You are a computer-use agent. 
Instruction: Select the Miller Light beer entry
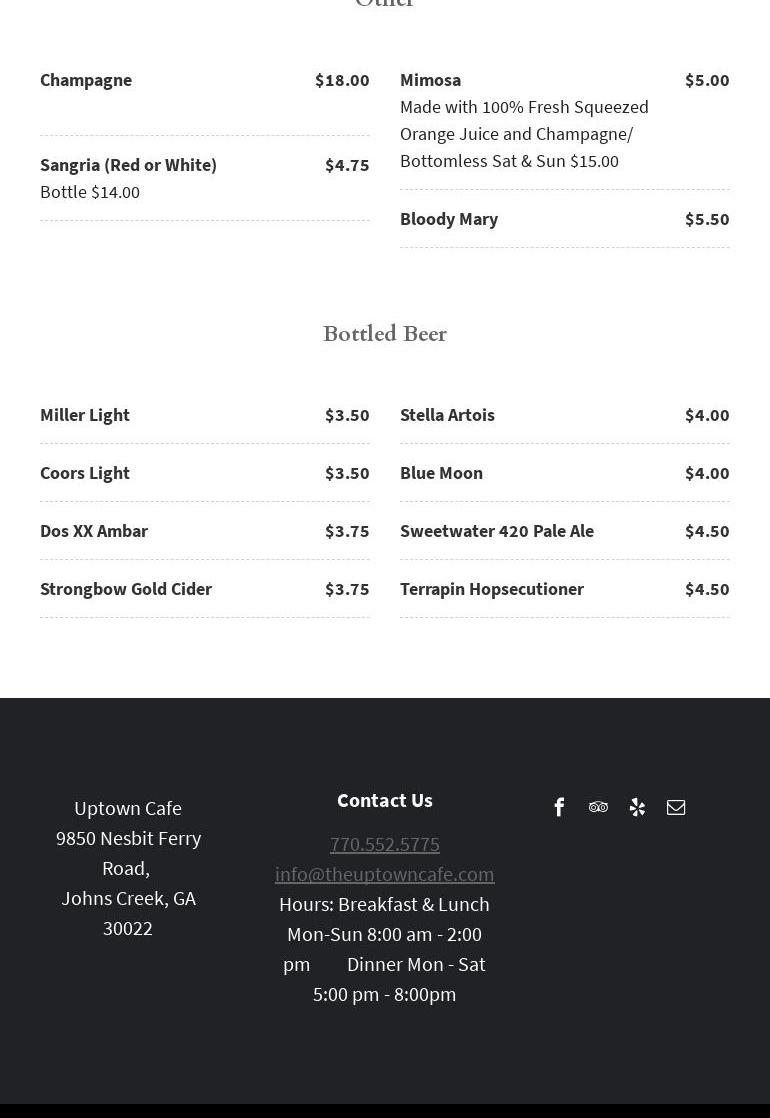click(85, 415)
